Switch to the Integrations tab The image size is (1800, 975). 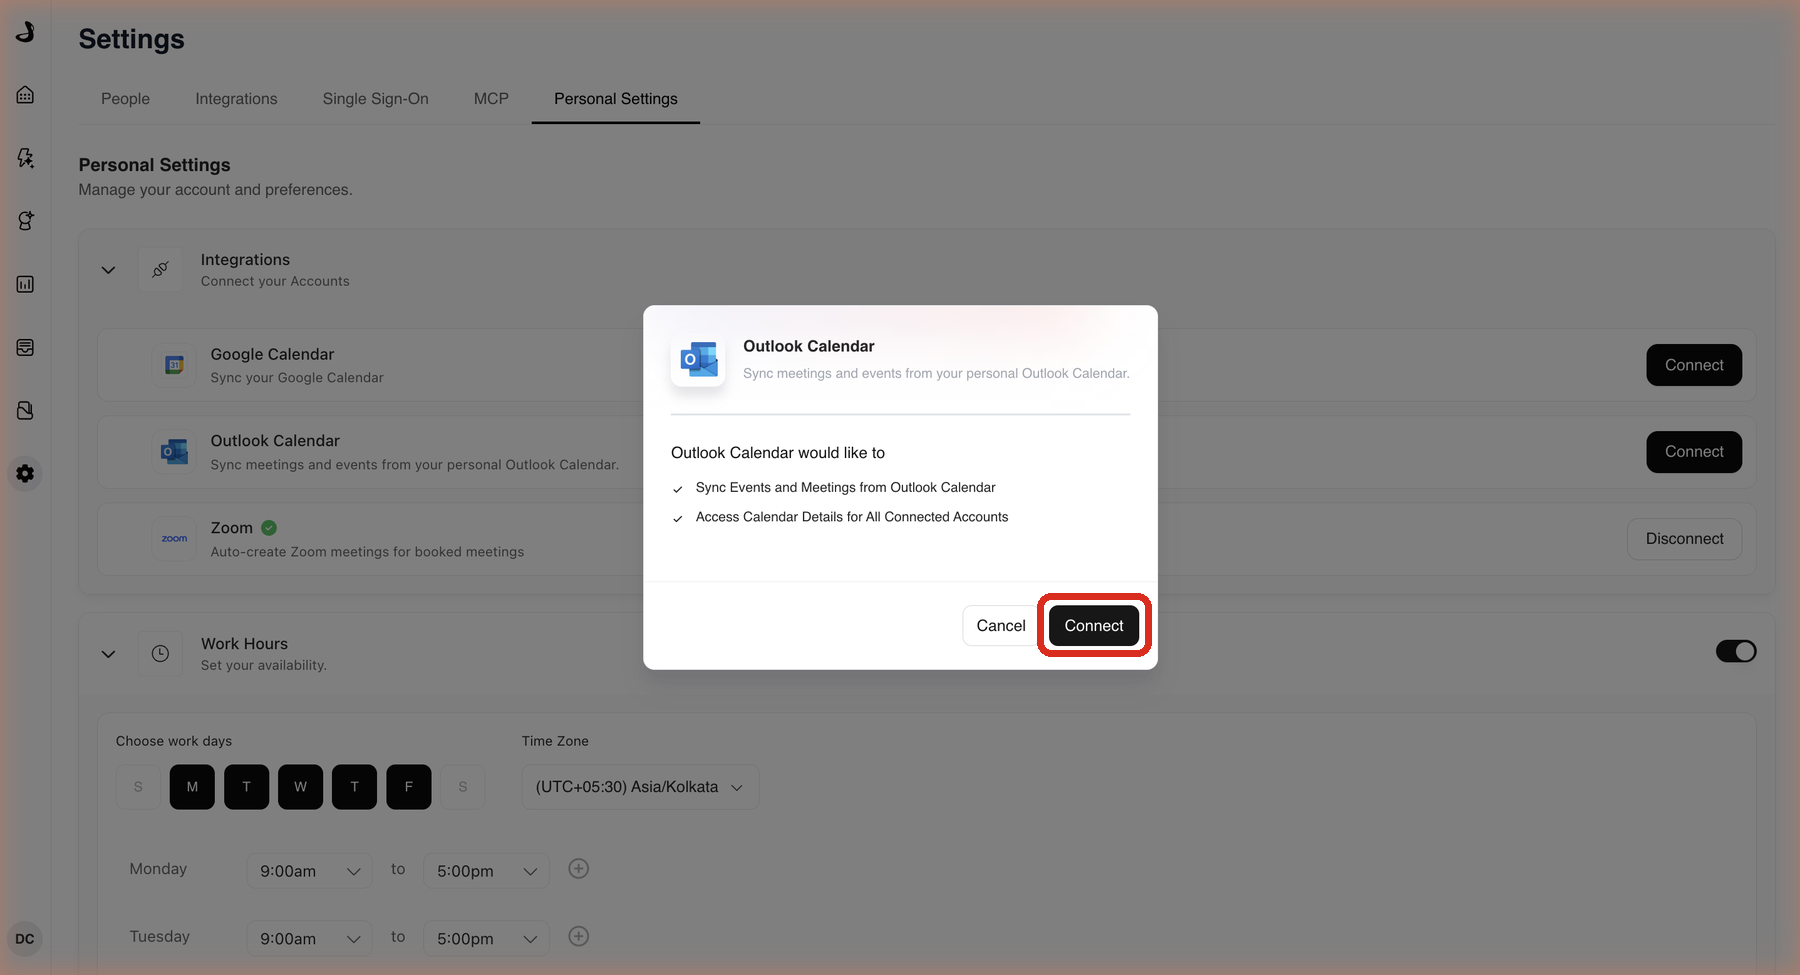(236, 99)
